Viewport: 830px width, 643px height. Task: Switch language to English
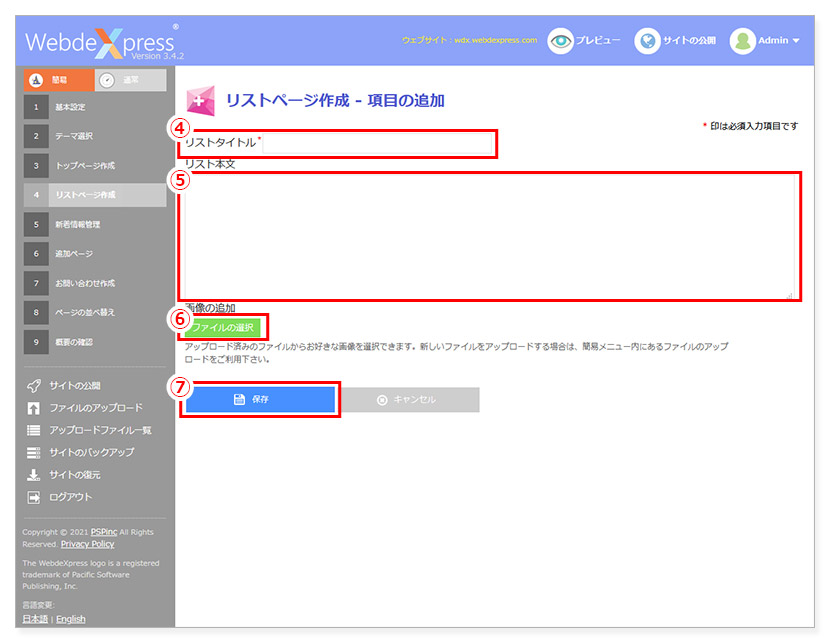coord(71,619)
